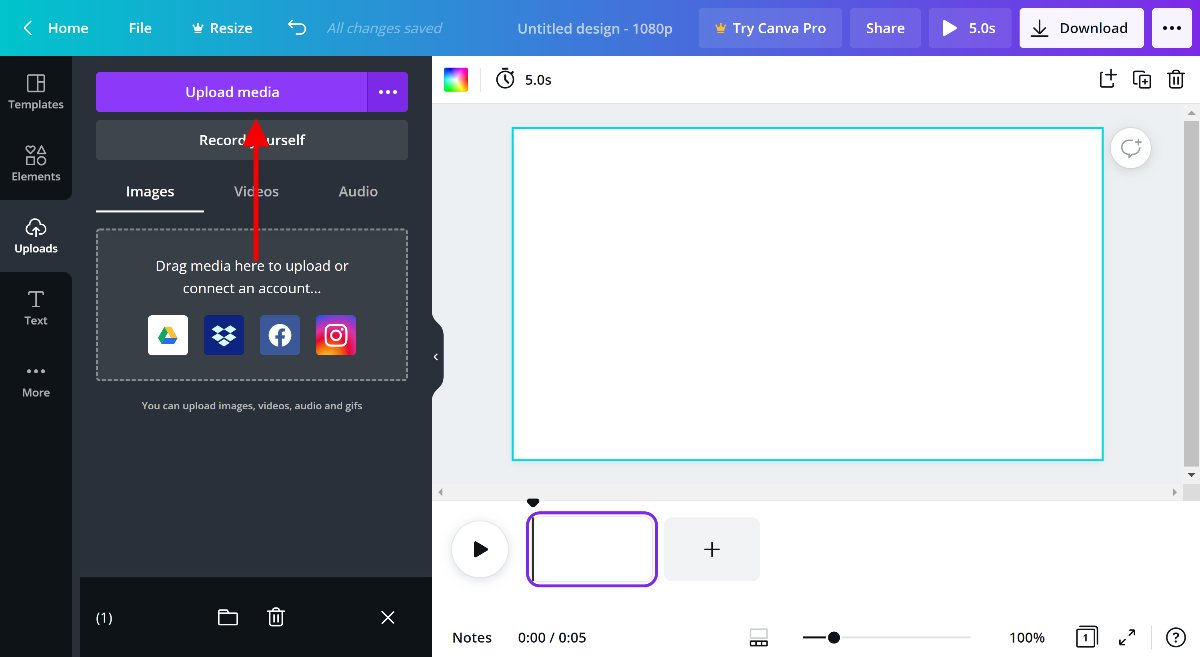This screenshot has width=1200, height=657.
Task: Switch to the Audio tab
Action: click(357, 191)
